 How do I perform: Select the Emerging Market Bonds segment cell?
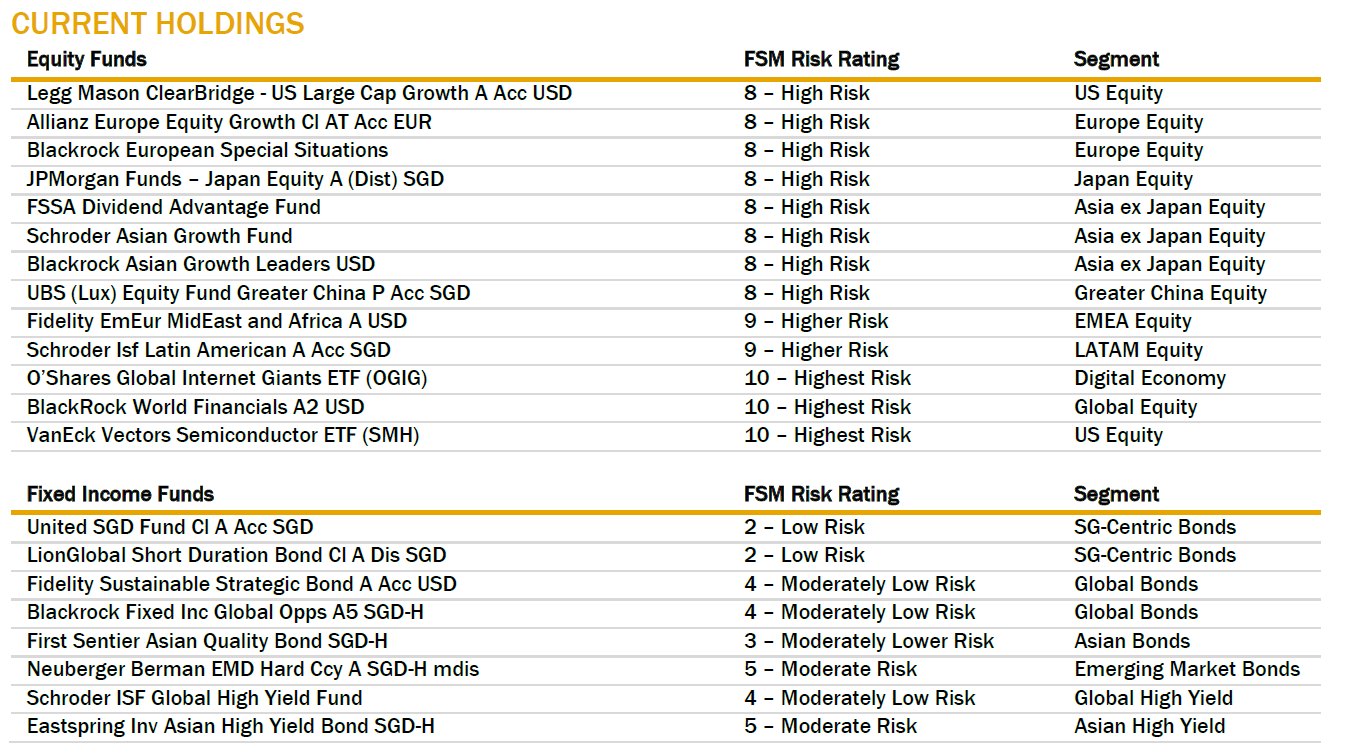click(1187, 669)
